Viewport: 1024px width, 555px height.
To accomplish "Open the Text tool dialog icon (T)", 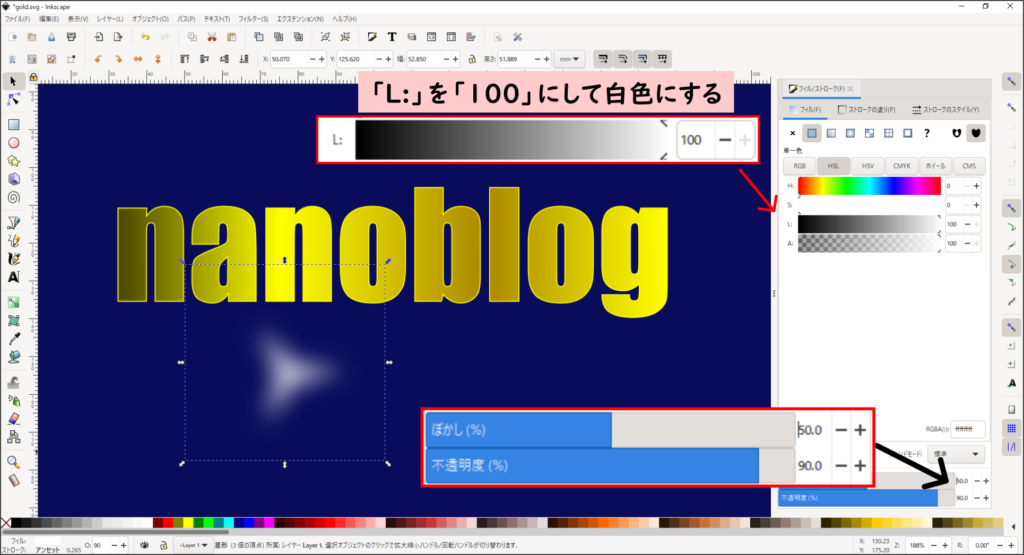I will click(x=392, y=38).
